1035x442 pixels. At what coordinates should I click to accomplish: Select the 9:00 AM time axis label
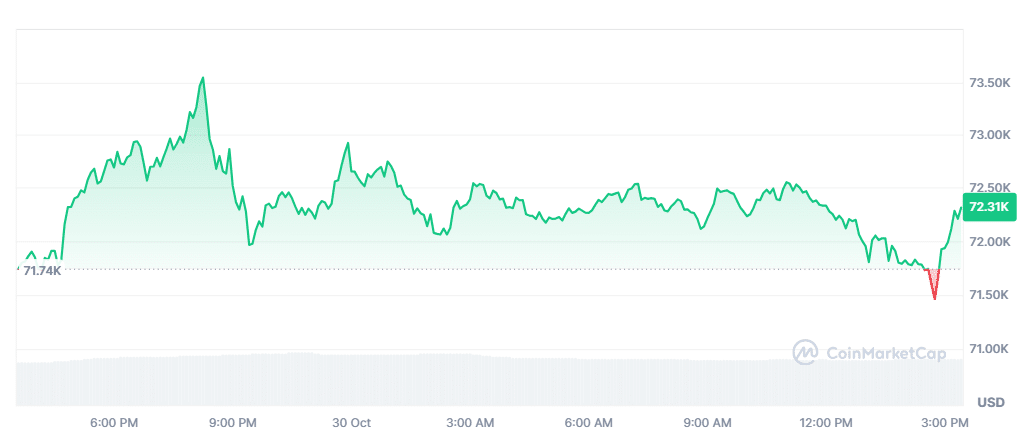[708, 423]
